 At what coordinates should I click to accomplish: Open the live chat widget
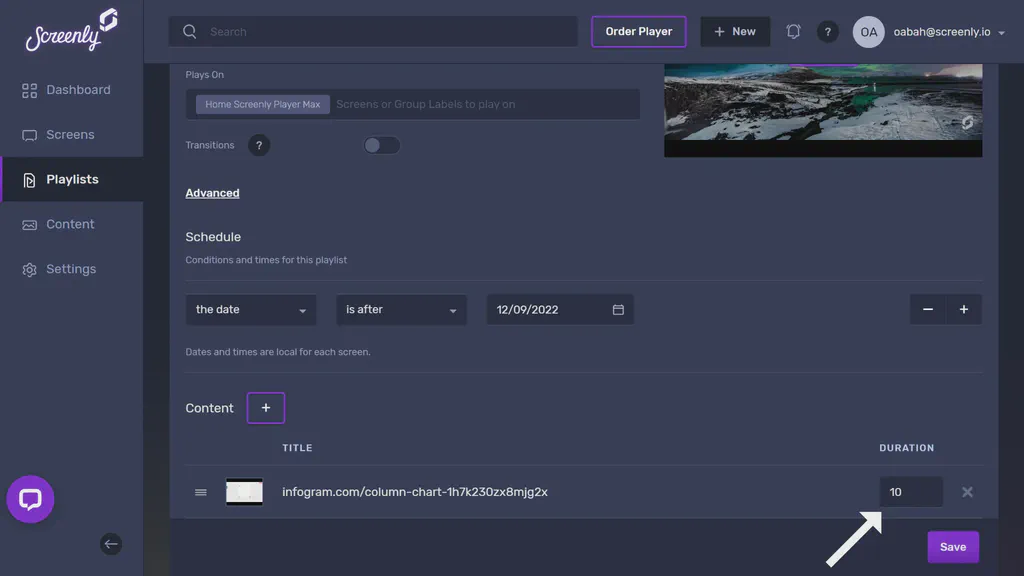coord(30,499)
